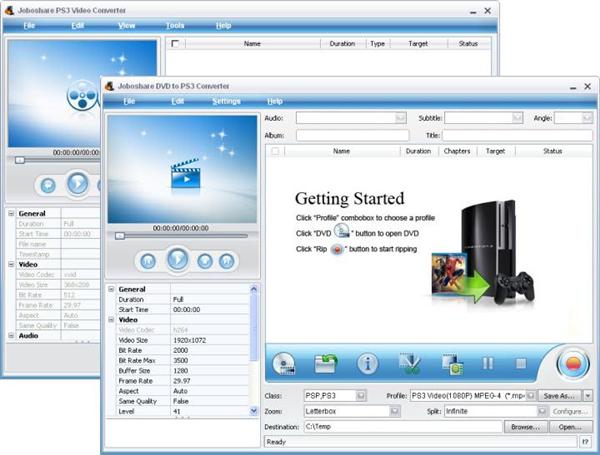The height and width of the screenshot is (455, 600).
Task: Open the Audio dropdown
Action: pos(400,118)
